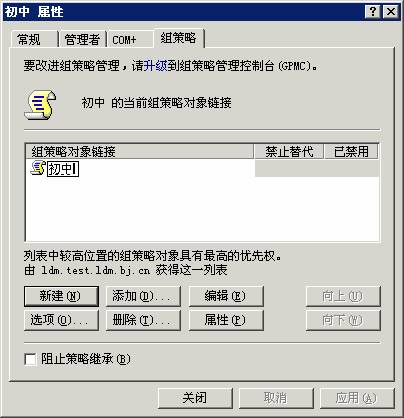Select the 组策略 tab
404x418 pixels.
[179, 38]
